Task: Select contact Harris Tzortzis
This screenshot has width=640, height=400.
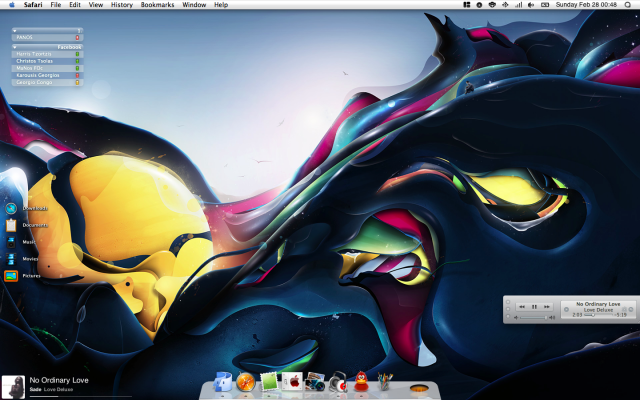Action: click(47, 54)
